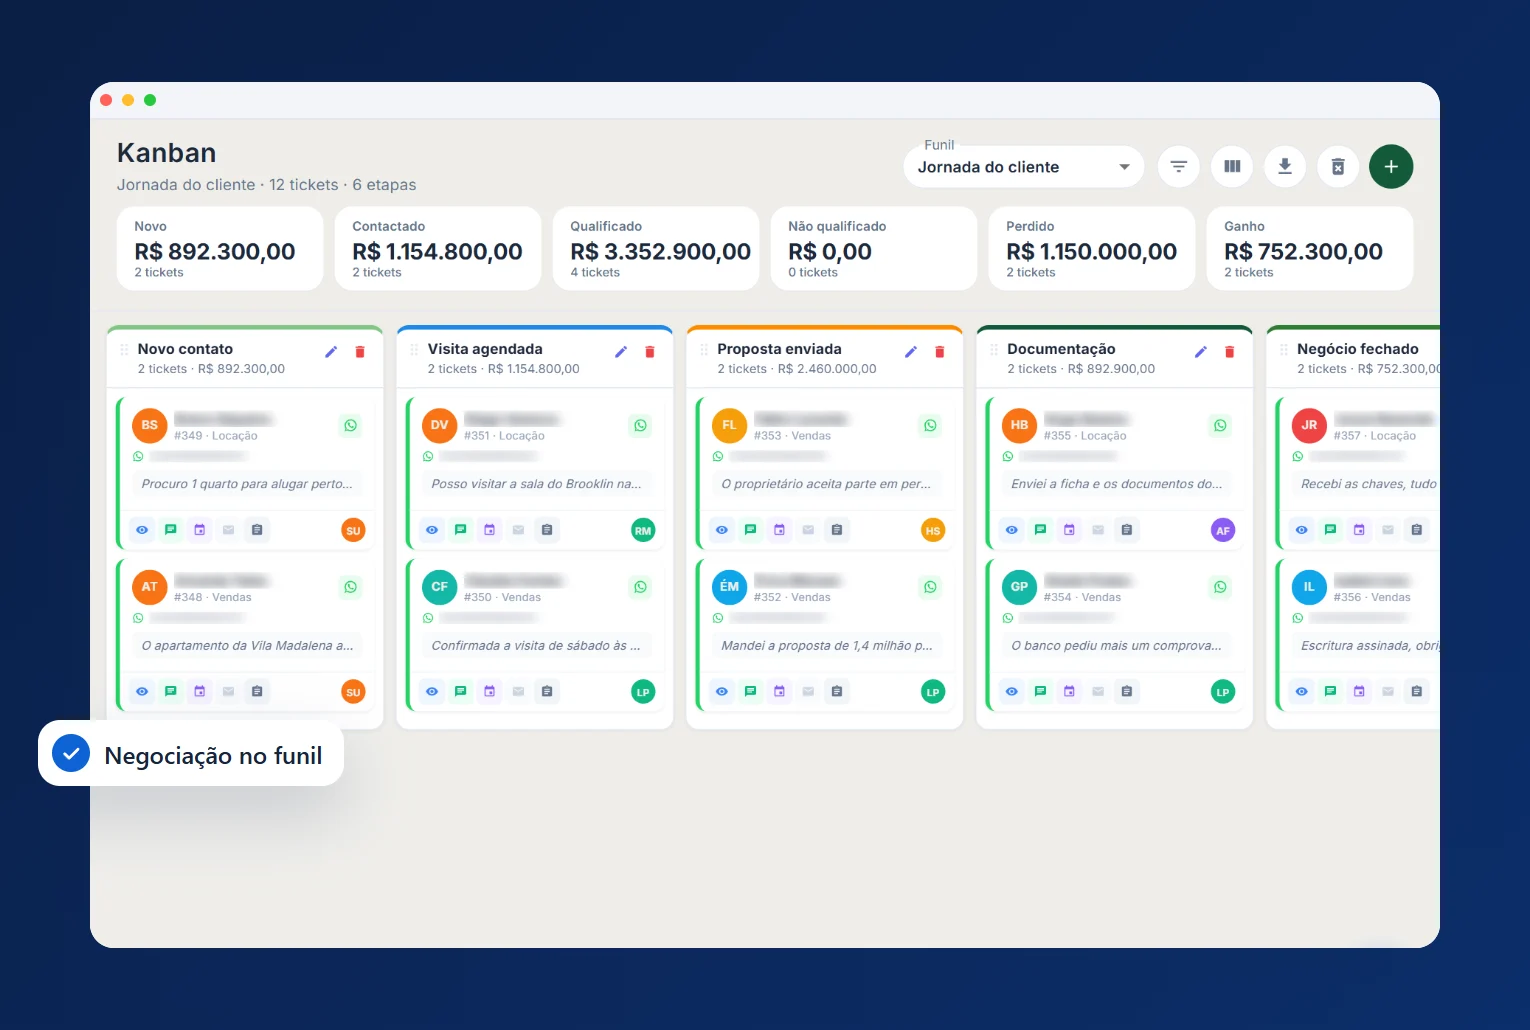The image size is (1530, 1030).
Task: Edit the Proposta enviada column
Action: (911, 352)
